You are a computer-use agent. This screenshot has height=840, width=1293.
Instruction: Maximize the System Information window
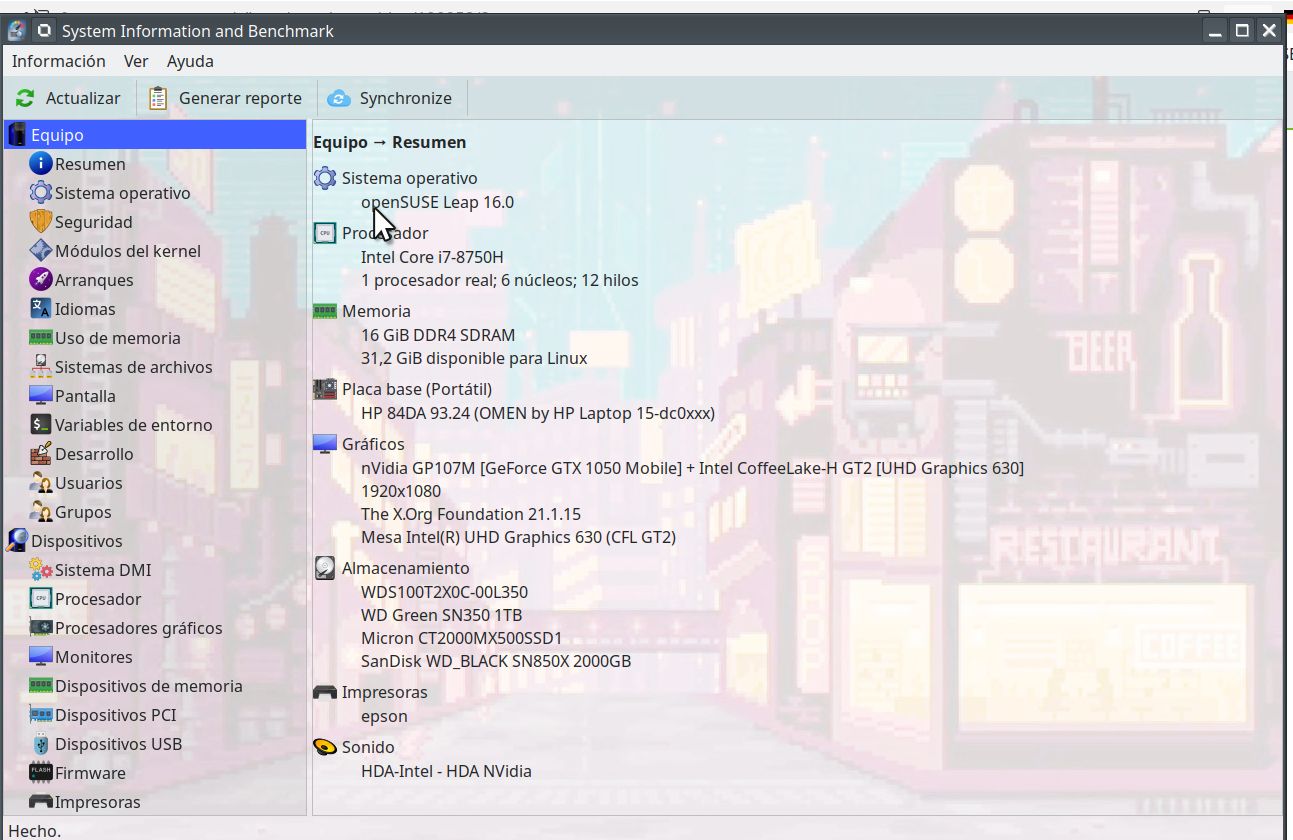[x=1242, y=30]
